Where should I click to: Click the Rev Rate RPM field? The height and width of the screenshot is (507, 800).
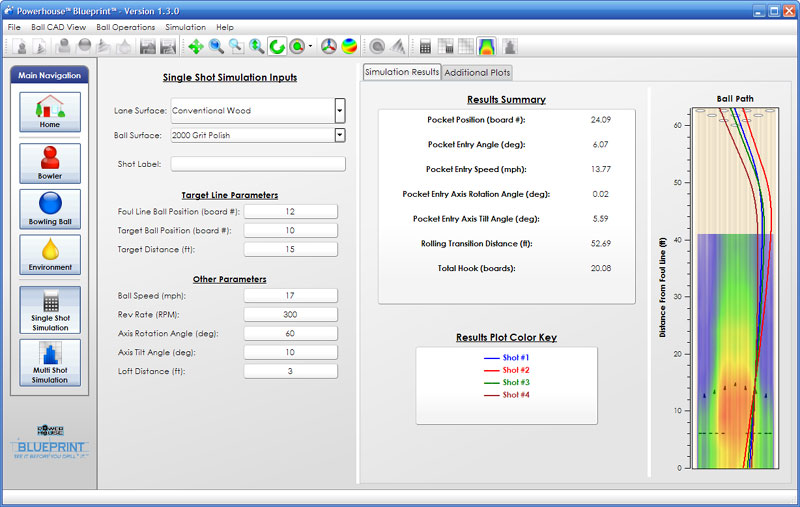(290, 314)
